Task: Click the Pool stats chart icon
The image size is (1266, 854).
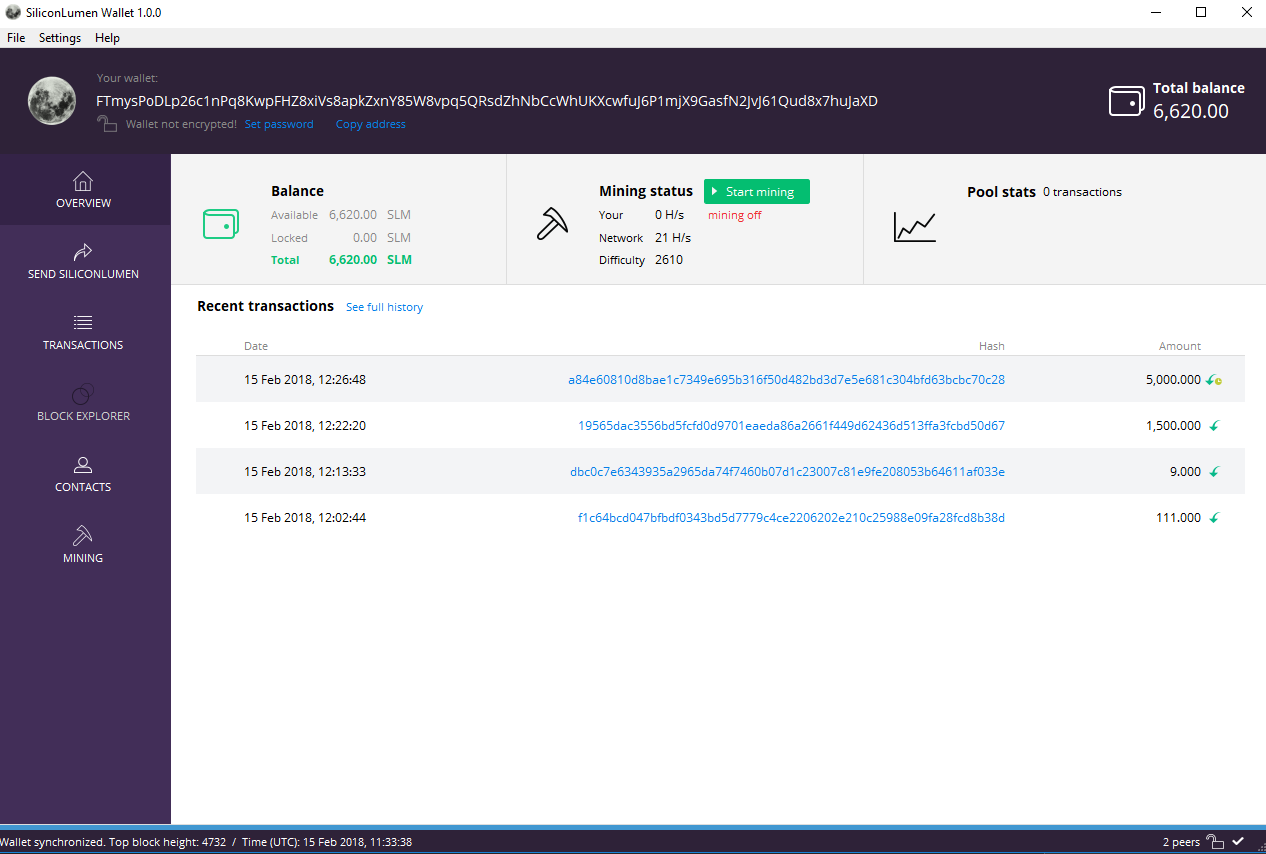Action: point(914,226)
